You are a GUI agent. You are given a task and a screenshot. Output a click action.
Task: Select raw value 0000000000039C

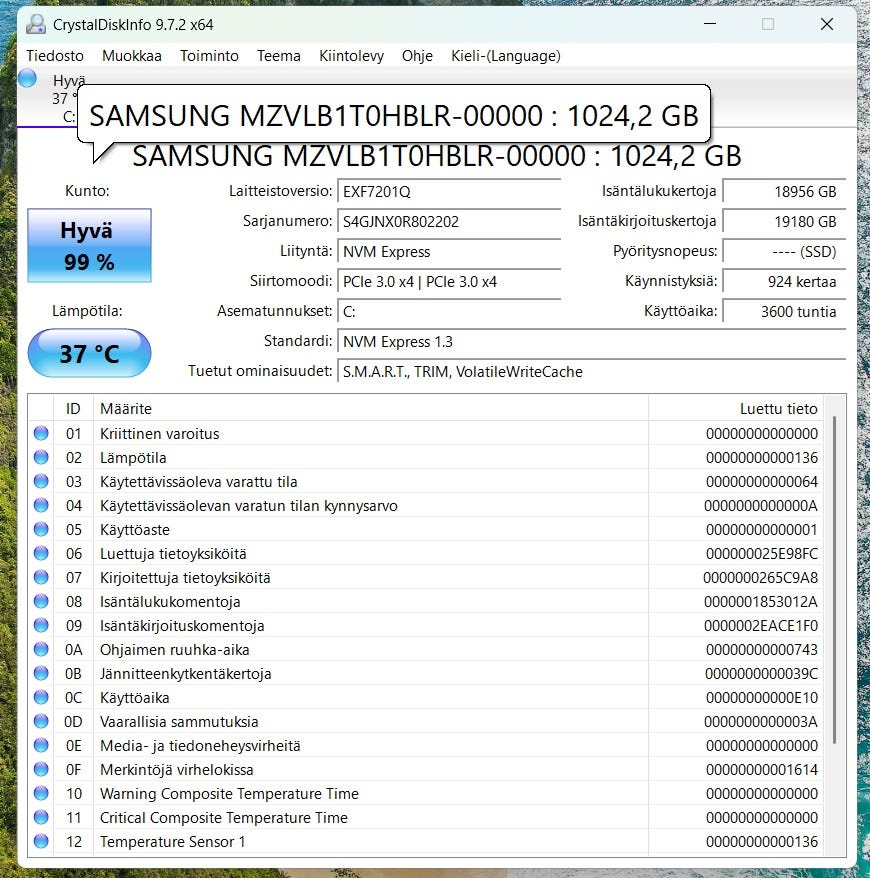coord(761,674)
